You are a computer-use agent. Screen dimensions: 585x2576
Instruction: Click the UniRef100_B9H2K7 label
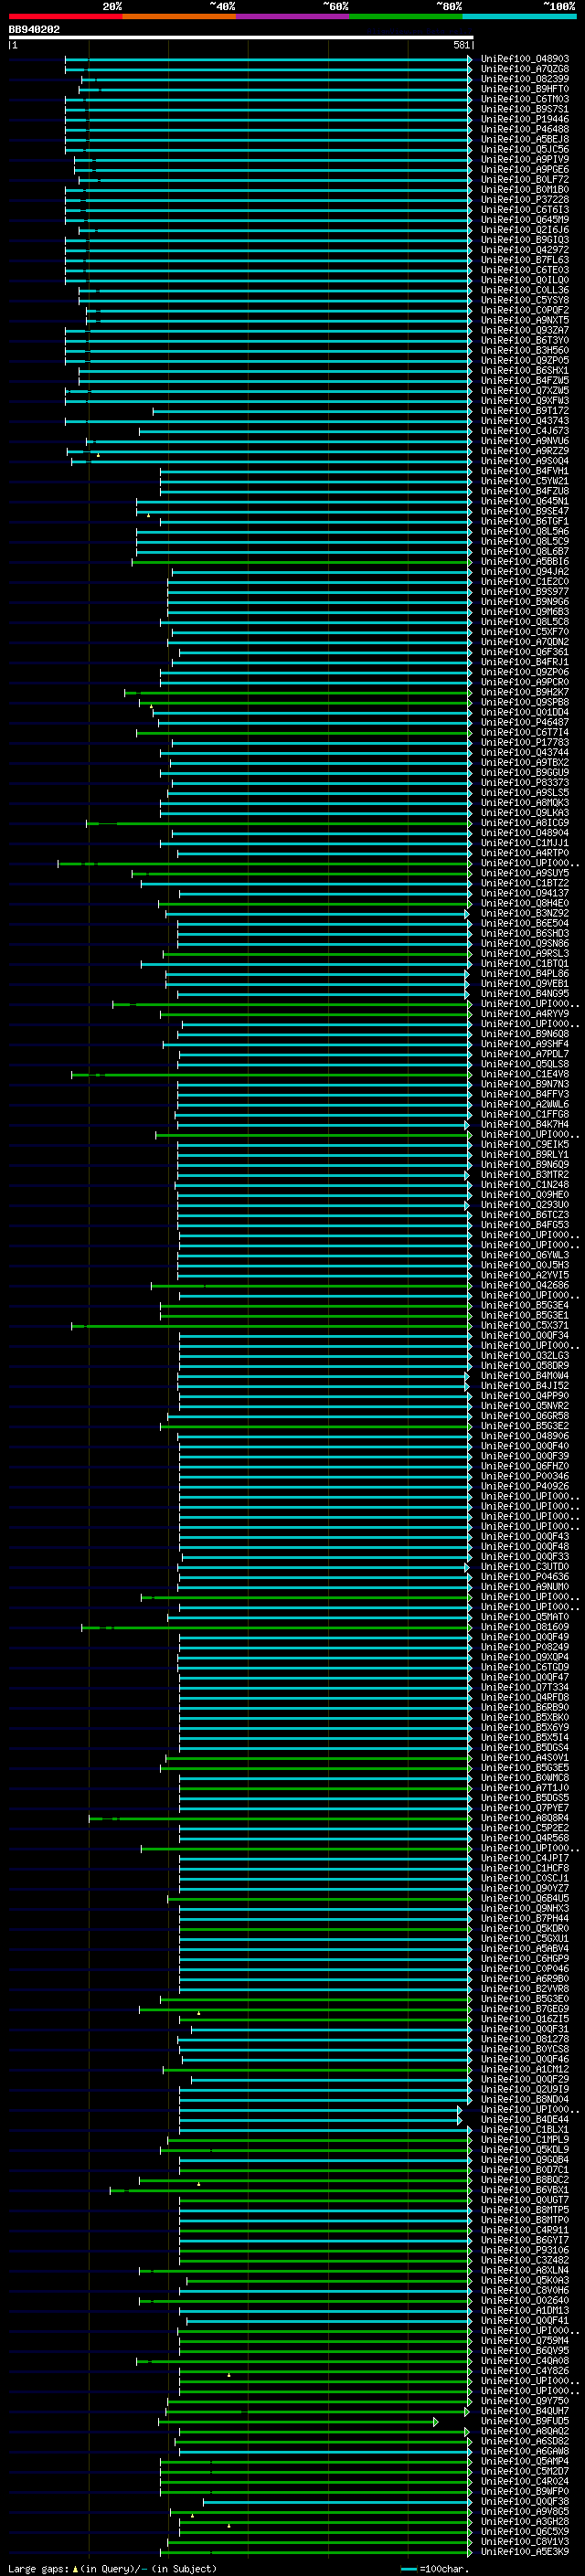pyautogui.click(x=524, y=692)
